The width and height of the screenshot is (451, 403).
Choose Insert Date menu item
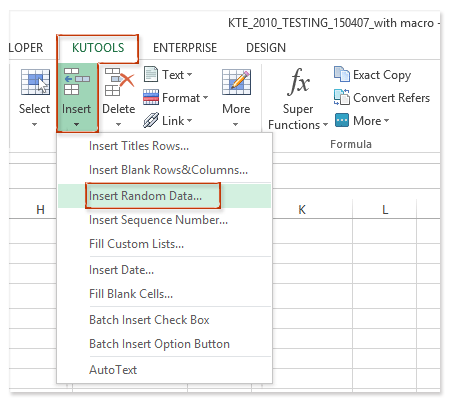[x=164, y=270]
